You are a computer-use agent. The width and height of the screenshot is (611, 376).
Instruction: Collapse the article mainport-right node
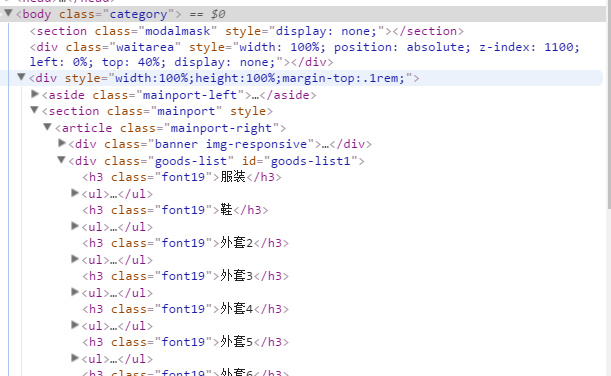point(48,127)
